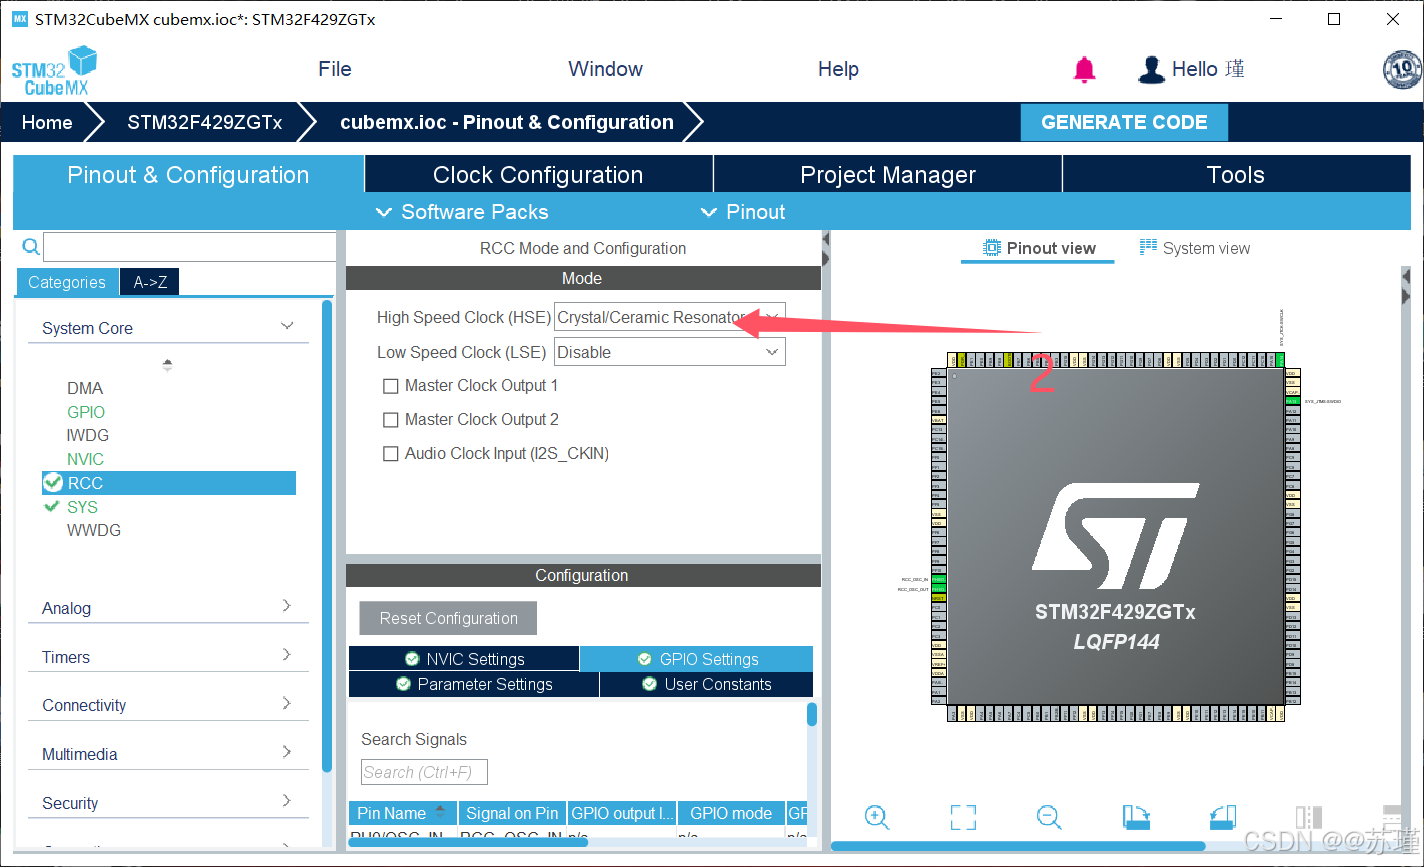Click the MX icon in the title bar
1424x867 pixels.
19,19
